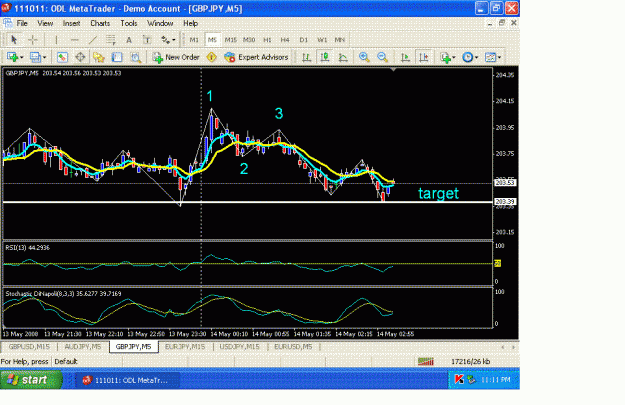Screen dimensions: 625x405
Task: Click the chart shift triangle marker
Action: [x=393, y=70]
